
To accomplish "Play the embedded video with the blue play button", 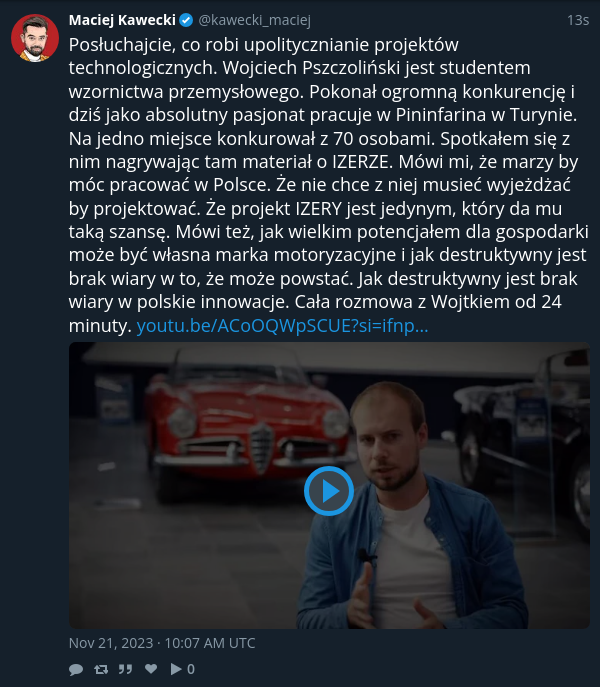I will pyautogui.click(x=329, y=491).
